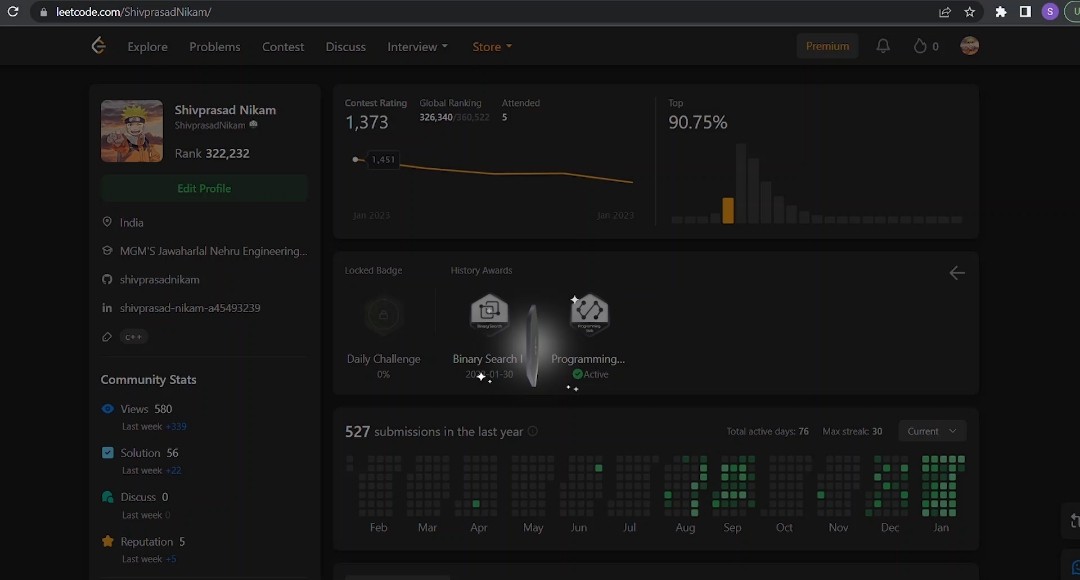Open the Chrome profile avatar S
The width and height of the screenshot is (1080, 580).
(x=1050, y=12)
